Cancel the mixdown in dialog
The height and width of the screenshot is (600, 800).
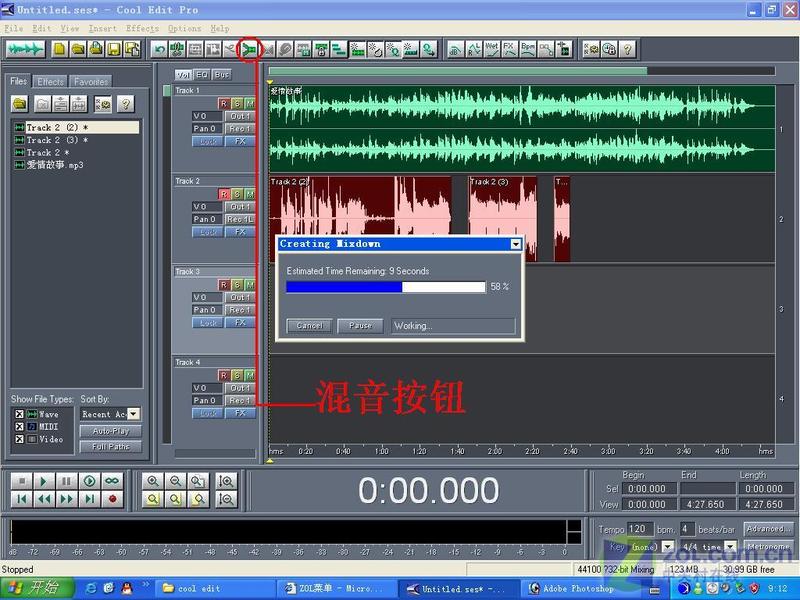pos(309,326)
